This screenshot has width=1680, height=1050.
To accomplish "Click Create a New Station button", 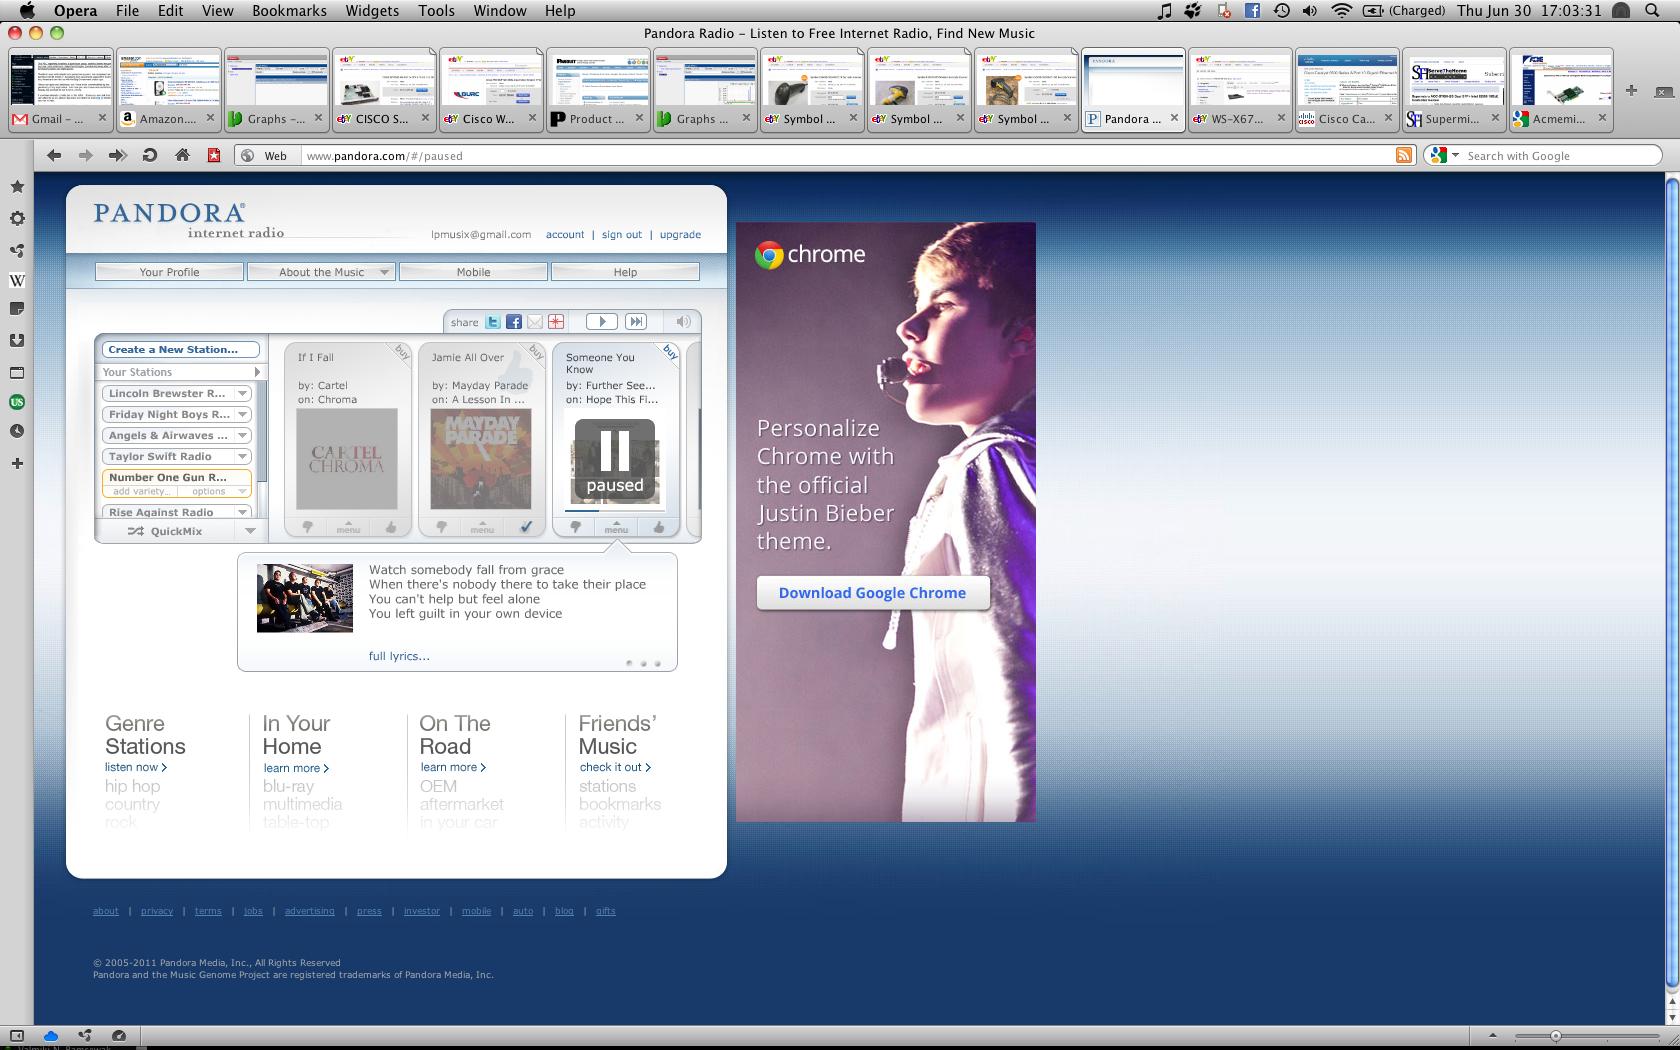I will [x=180, y=349].
